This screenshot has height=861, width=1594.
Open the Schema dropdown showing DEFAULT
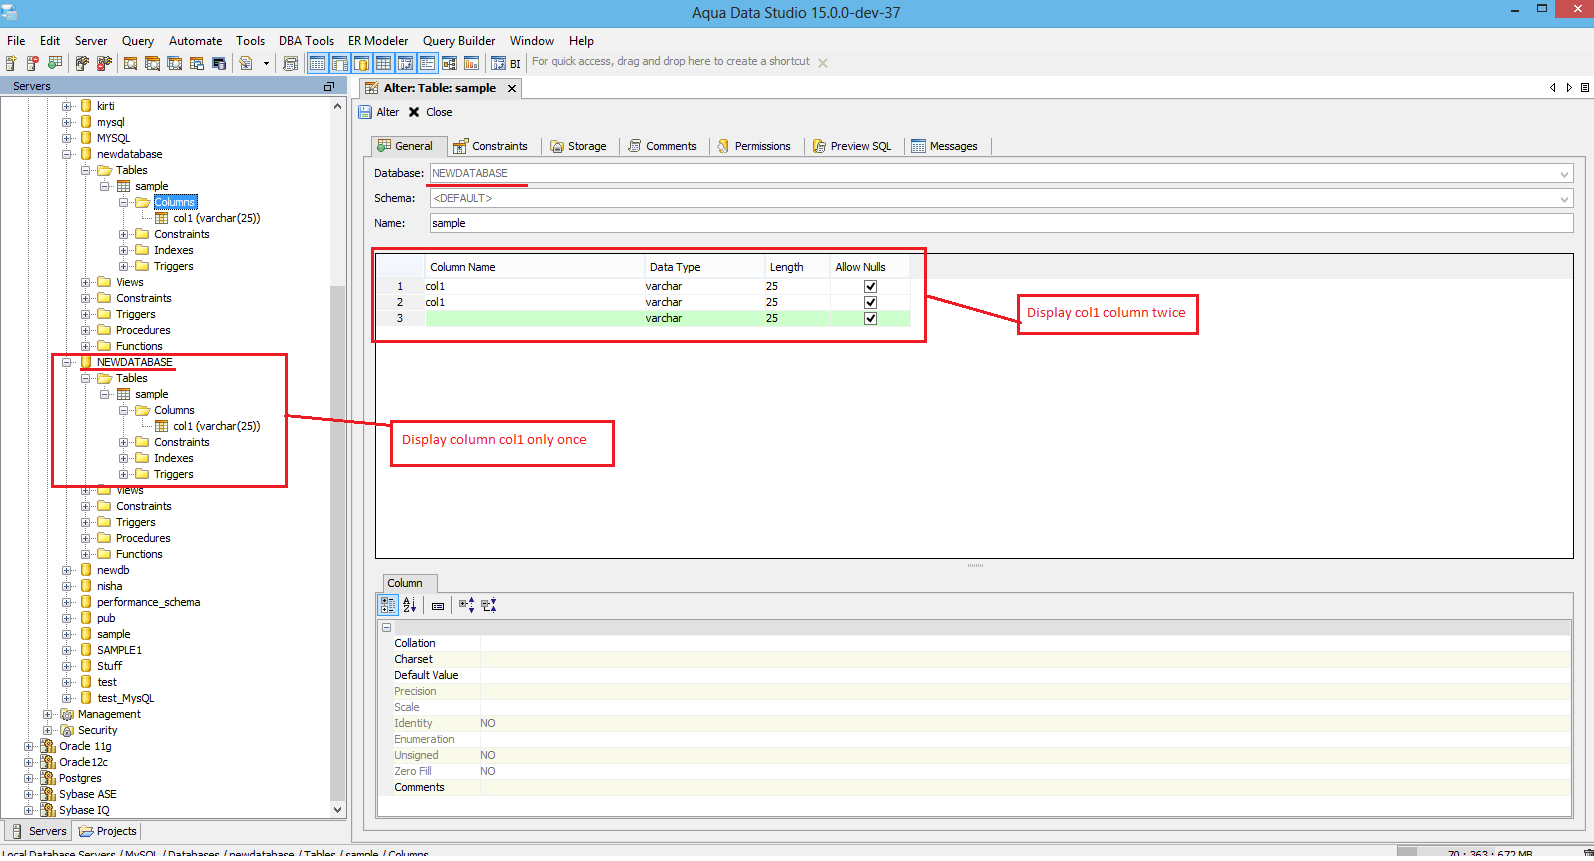pos(1001,198)
